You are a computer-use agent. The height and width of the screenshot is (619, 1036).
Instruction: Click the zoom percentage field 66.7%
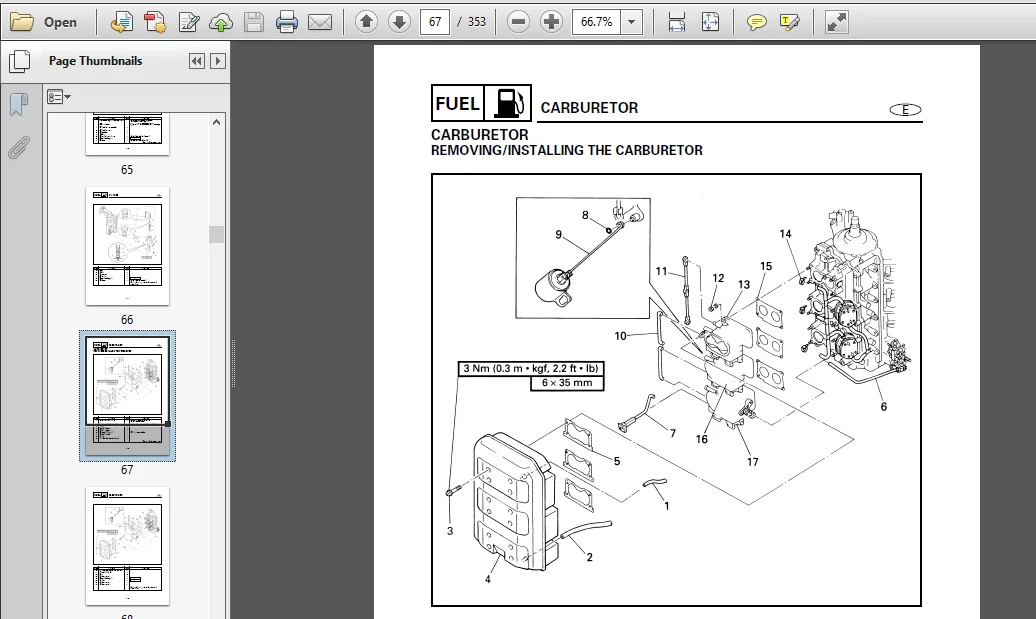tap(597, 22)
